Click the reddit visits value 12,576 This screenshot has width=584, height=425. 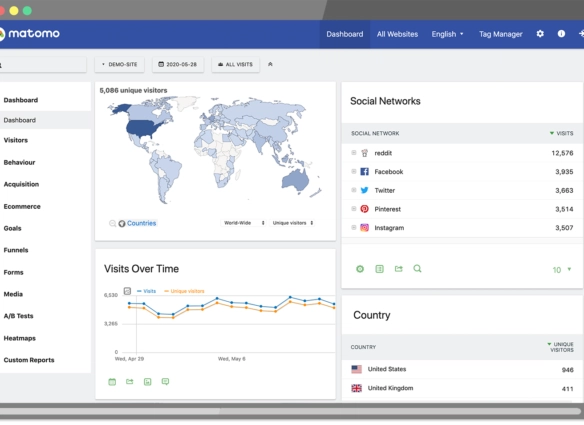(x=562, y=153)
